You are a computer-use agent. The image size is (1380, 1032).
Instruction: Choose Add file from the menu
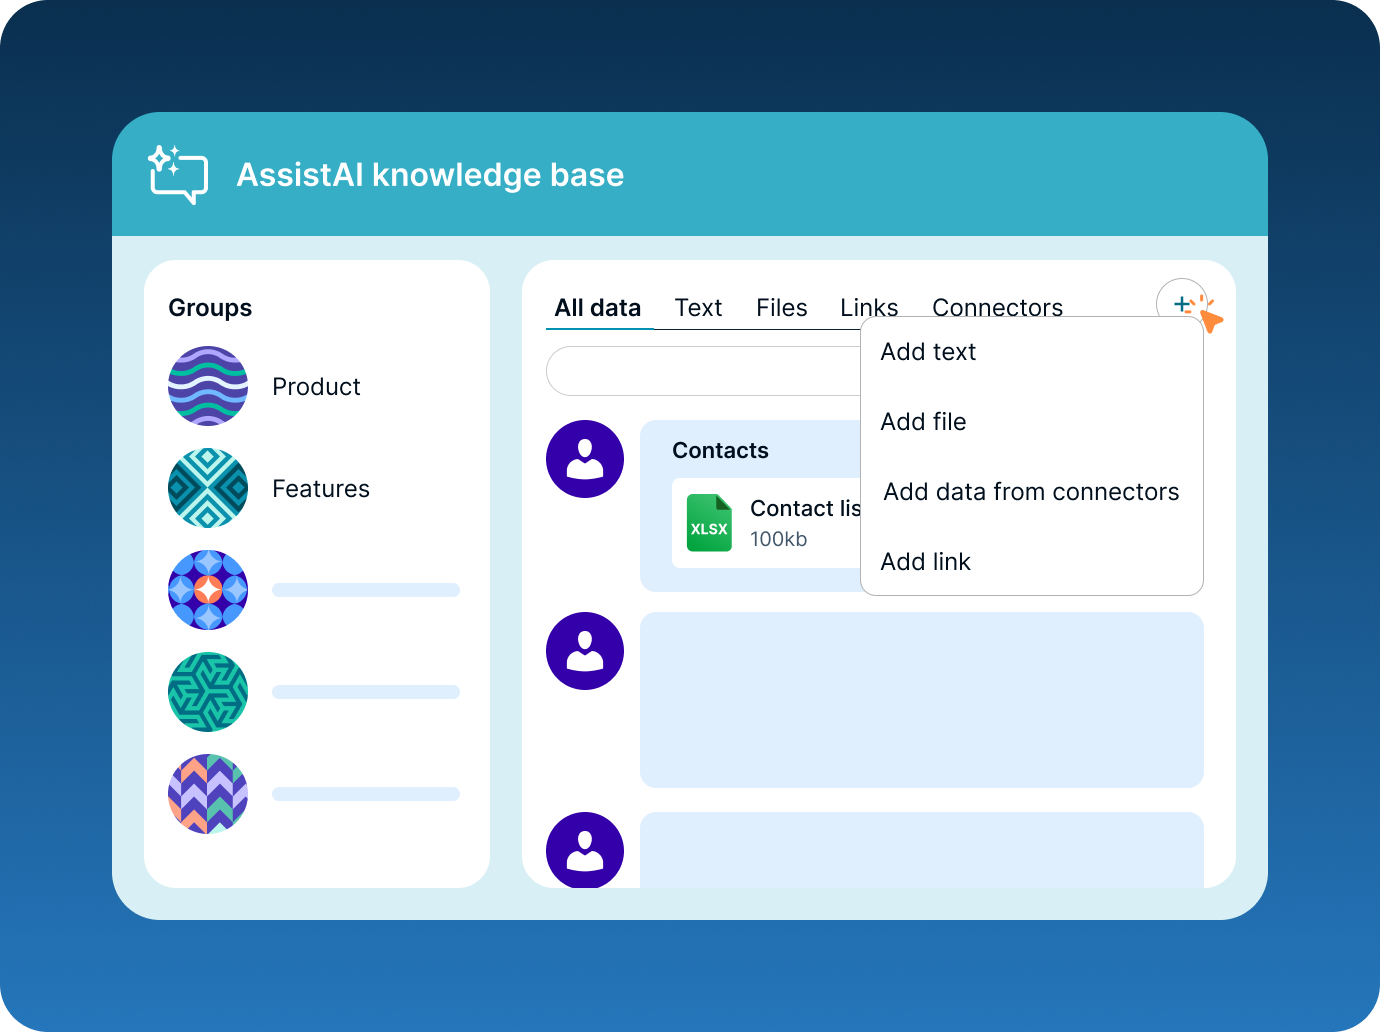[923, 422]
